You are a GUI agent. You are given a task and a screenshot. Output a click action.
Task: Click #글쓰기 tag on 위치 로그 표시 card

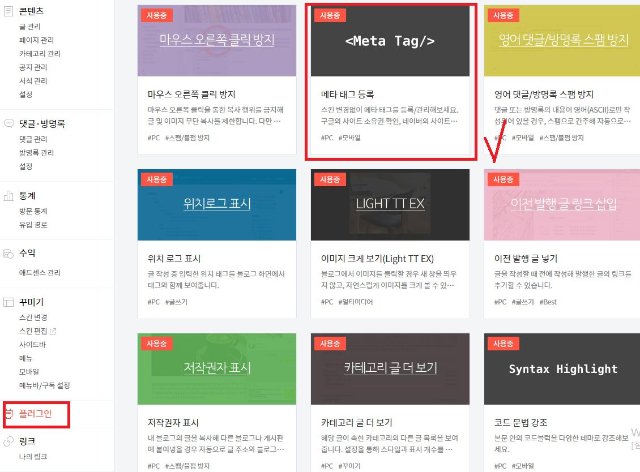(x=176, y=302)
